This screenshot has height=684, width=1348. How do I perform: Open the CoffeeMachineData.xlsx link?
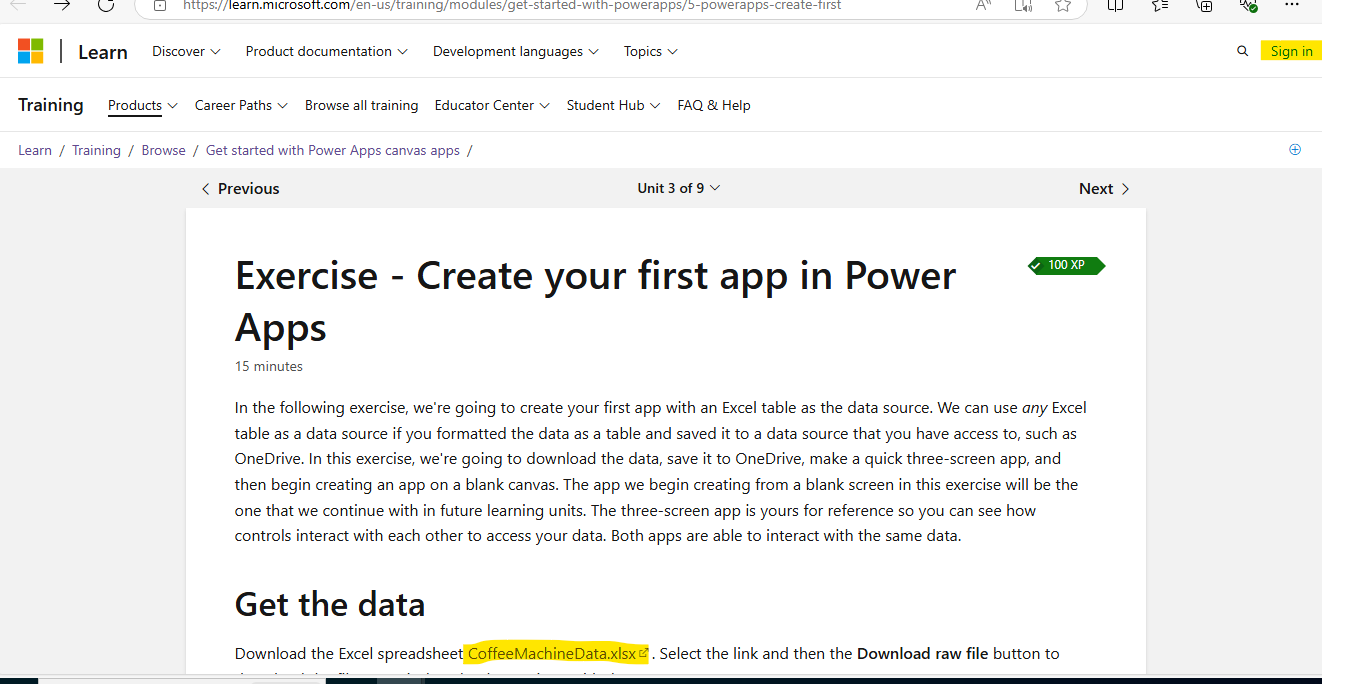click(558, 653)
